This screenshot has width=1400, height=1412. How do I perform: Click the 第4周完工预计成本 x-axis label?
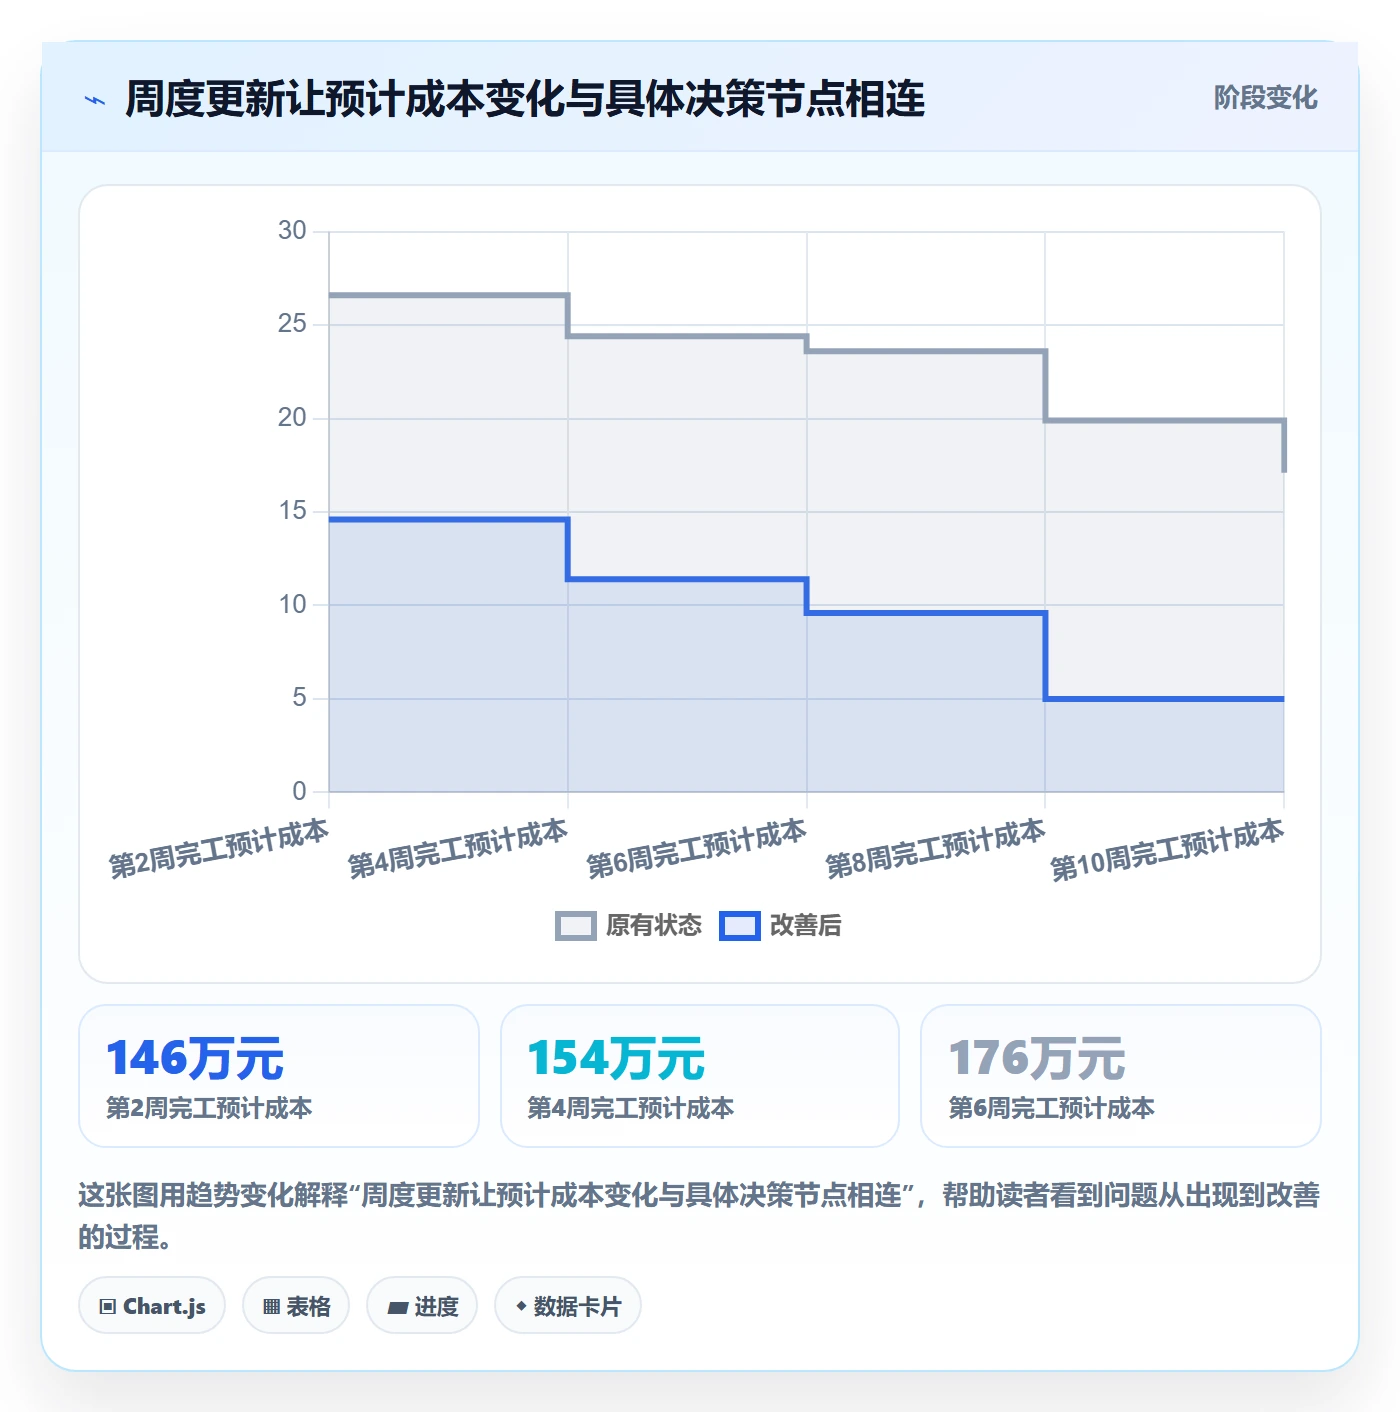click(458, 849)
